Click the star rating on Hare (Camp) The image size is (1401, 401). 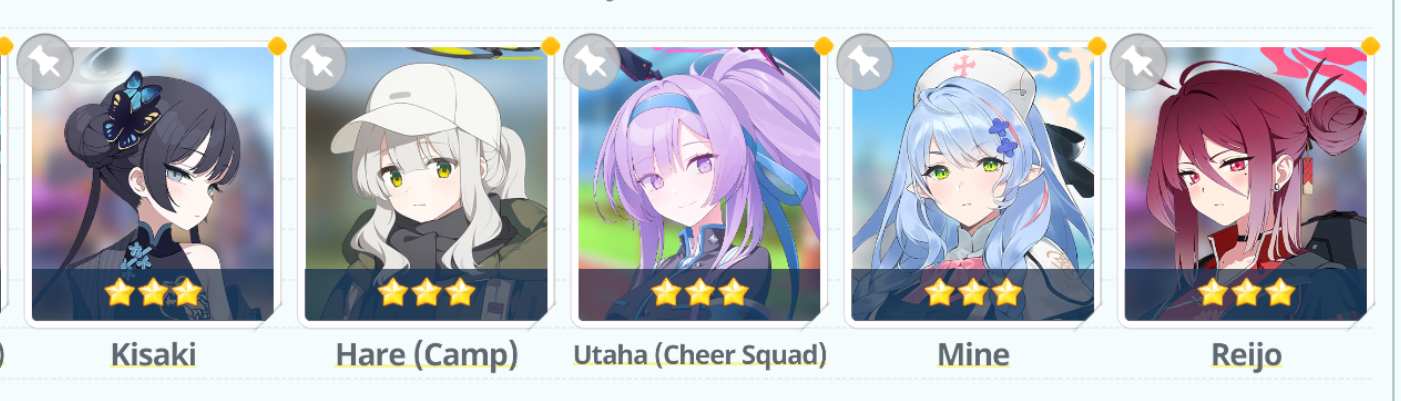coord(426,293)
